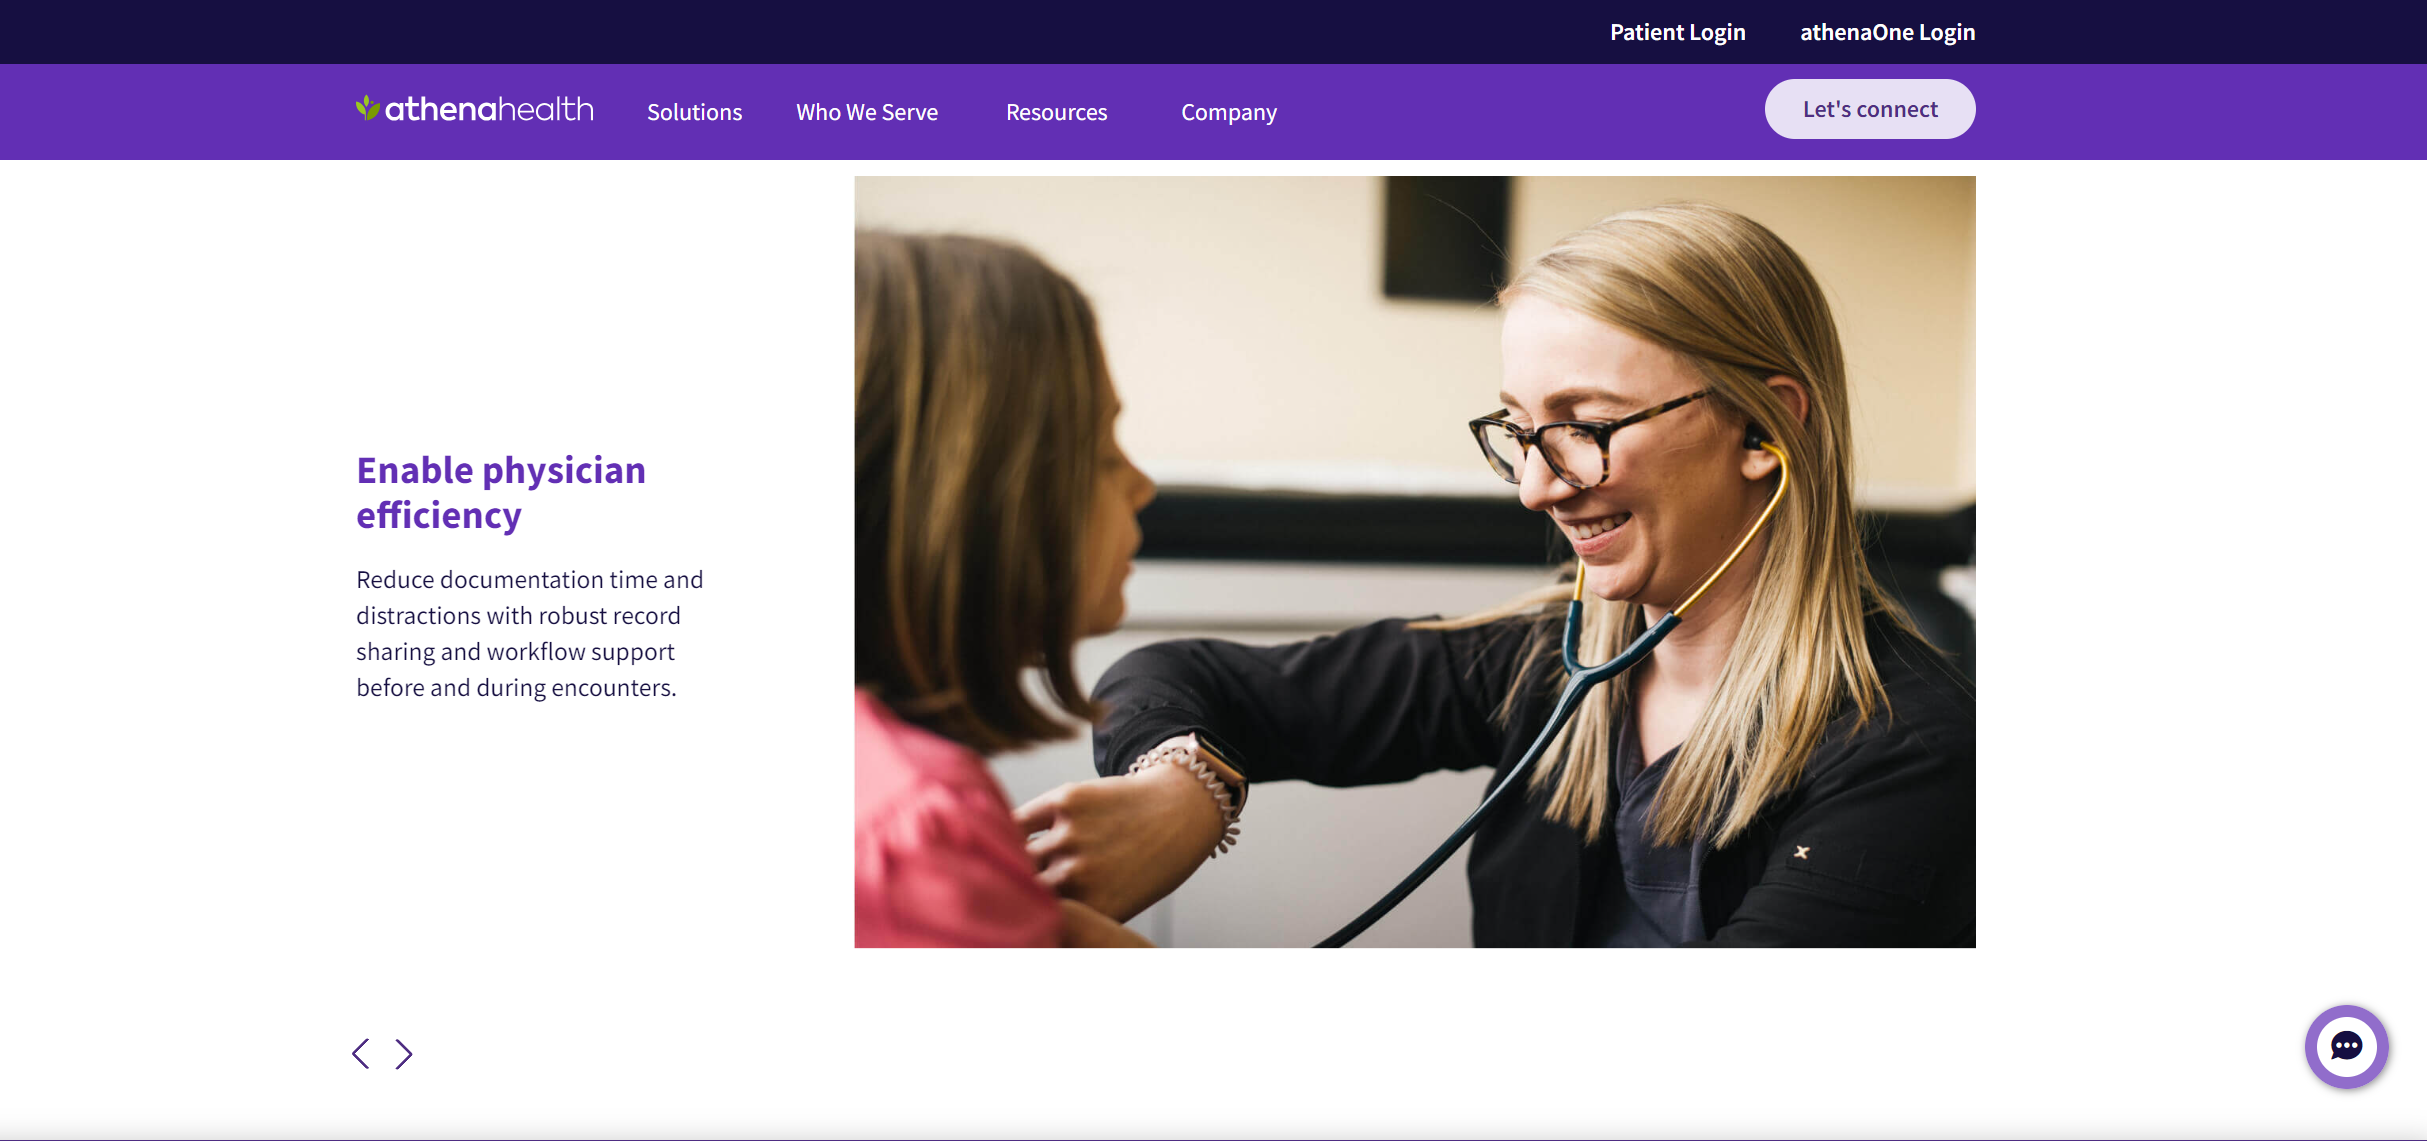Click the Reduce documentation time paragraph

tap(530, 634)
